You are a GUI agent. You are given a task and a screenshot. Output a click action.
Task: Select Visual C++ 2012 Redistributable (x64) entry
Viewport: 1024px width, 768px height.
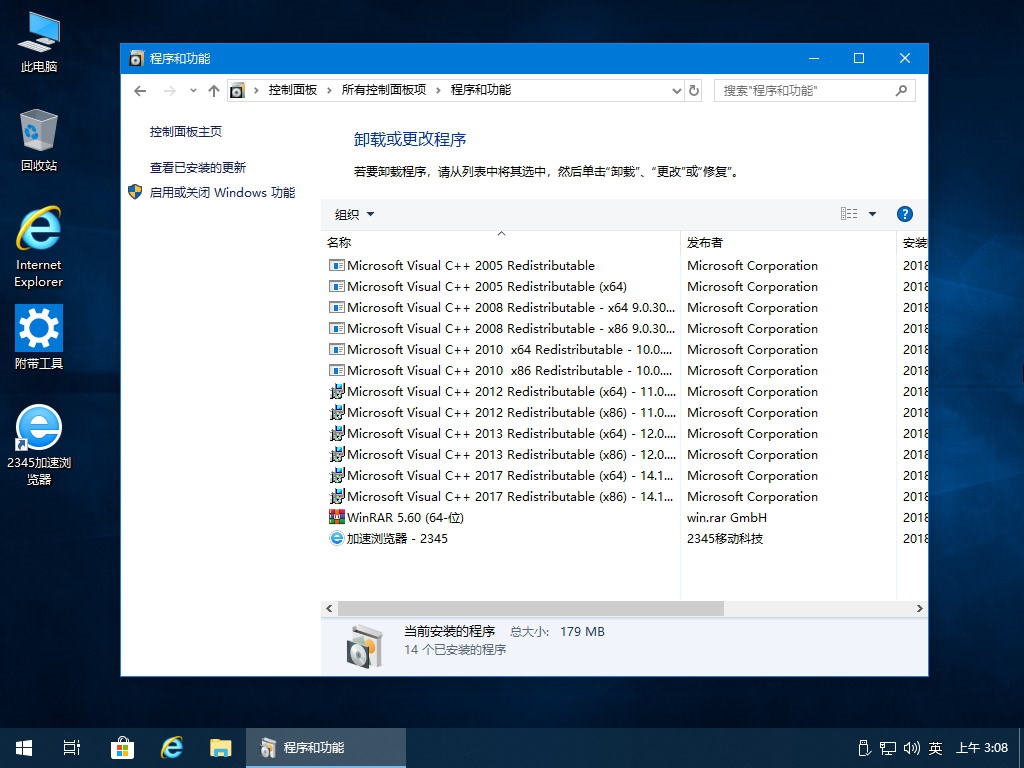click(502, 391)
